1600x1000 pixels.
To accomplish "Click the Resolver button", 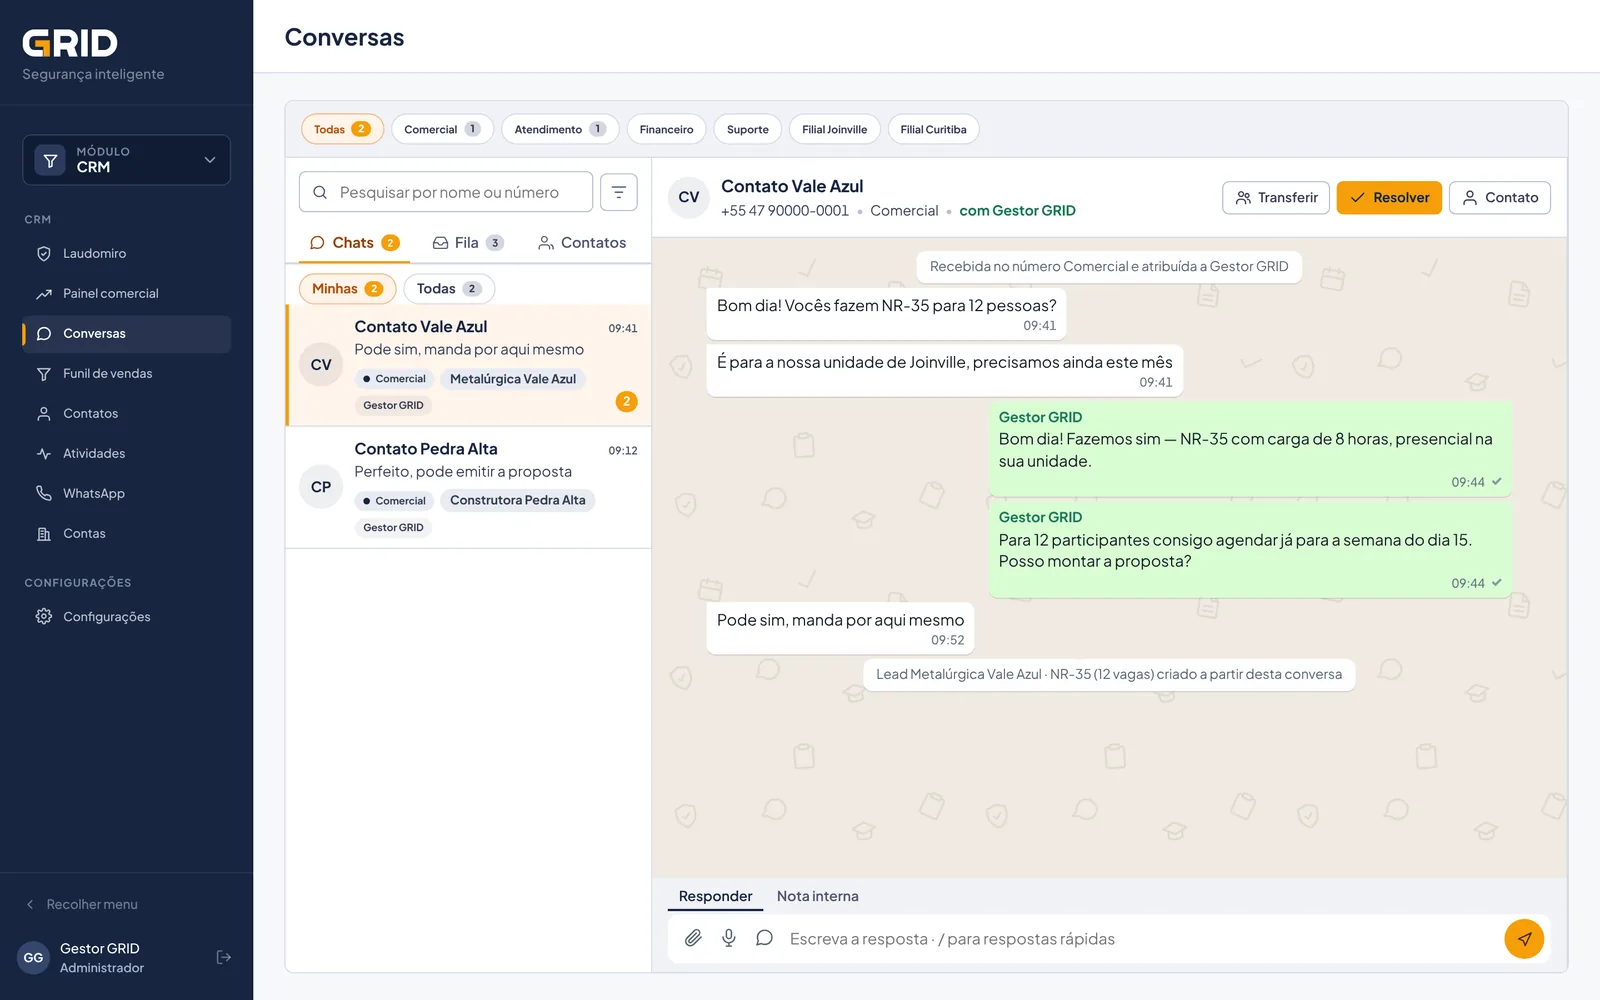I will [x=1389, y=198].
